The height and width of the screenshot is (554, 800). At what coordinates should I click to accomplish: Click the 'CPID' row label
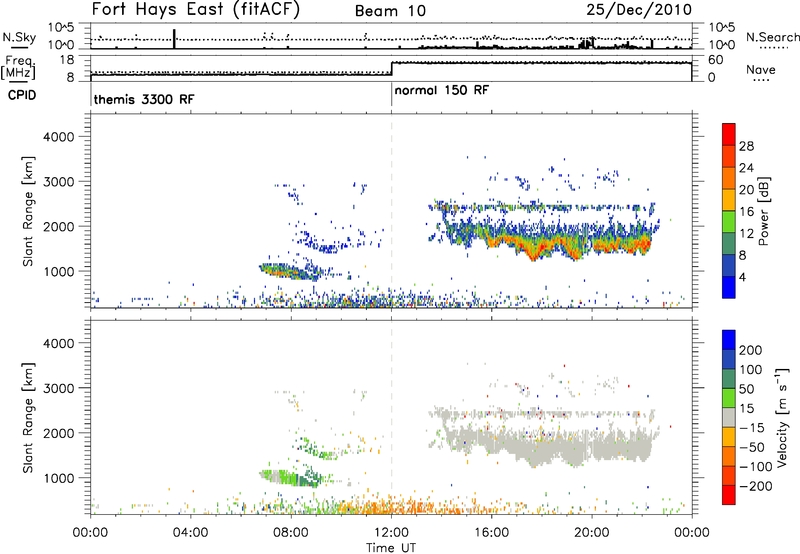tap(21, 95)
